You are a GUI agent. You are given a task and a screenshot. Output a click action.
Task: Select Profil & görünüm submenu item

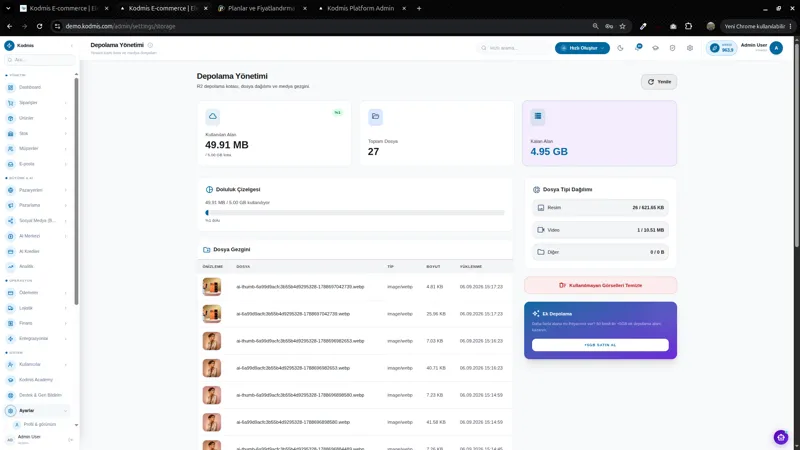pos(40,424)
